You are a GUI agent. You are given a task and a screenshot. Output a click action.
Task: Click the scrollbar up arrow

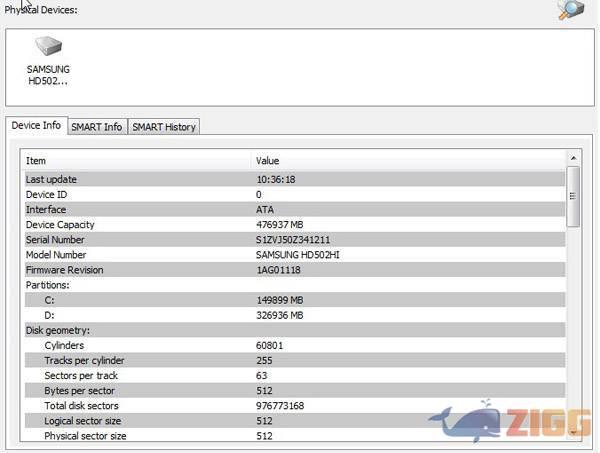(573, 158)
